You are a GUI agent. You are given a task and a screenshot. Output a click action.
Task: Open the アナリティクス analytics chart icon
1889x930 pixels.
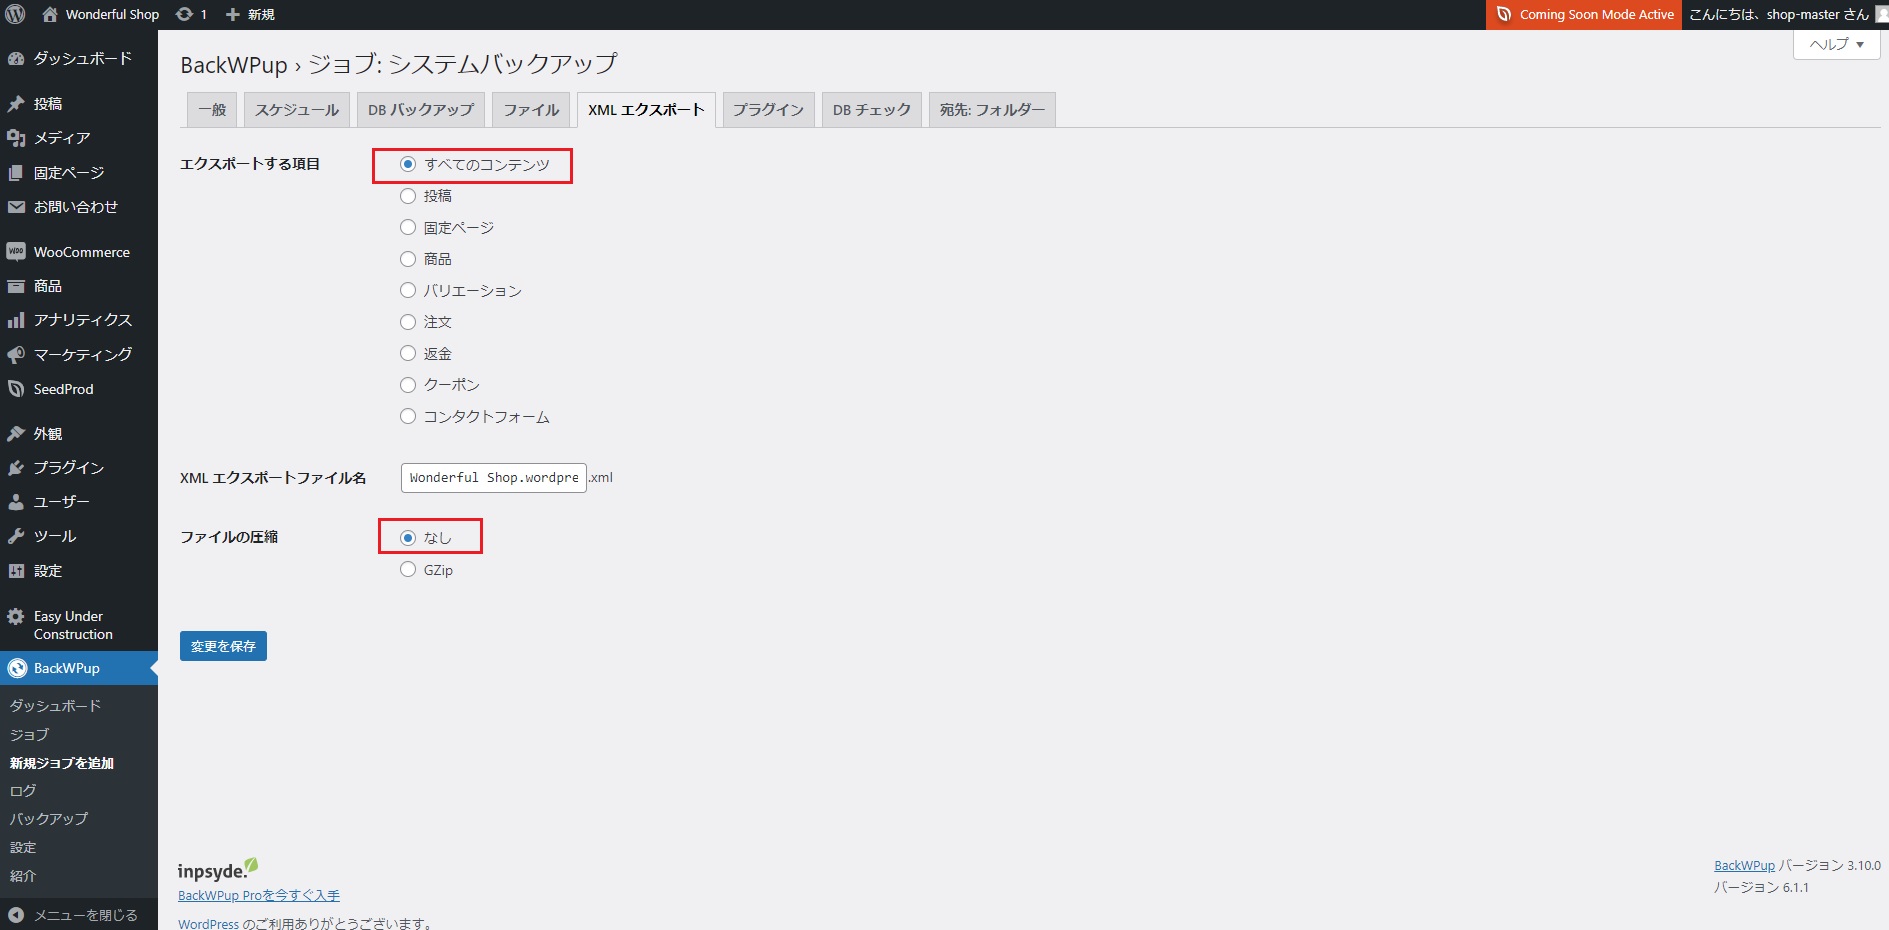coord(16,320)
